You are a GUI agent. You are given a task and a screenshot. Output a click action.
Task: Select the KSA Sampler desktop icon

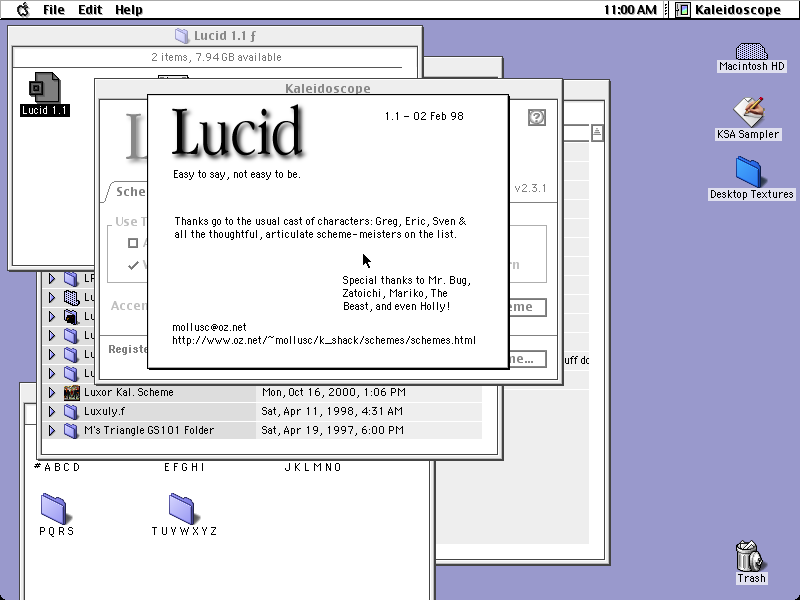pyautogui.click(x=748, y=112)
